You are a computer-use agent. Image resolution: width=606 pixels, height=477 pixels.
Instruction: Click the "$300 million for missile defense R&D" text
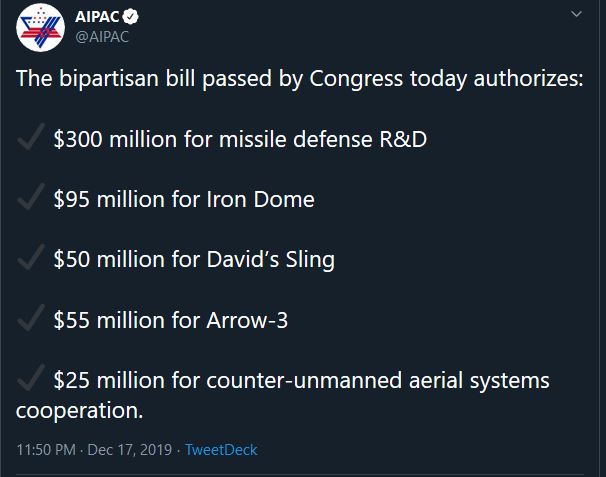tap(240, 139)
